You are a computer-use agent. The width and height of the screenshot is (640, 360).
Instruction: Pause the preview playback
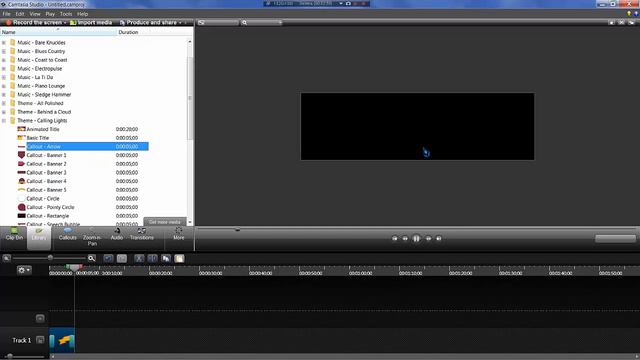(416, 238)
